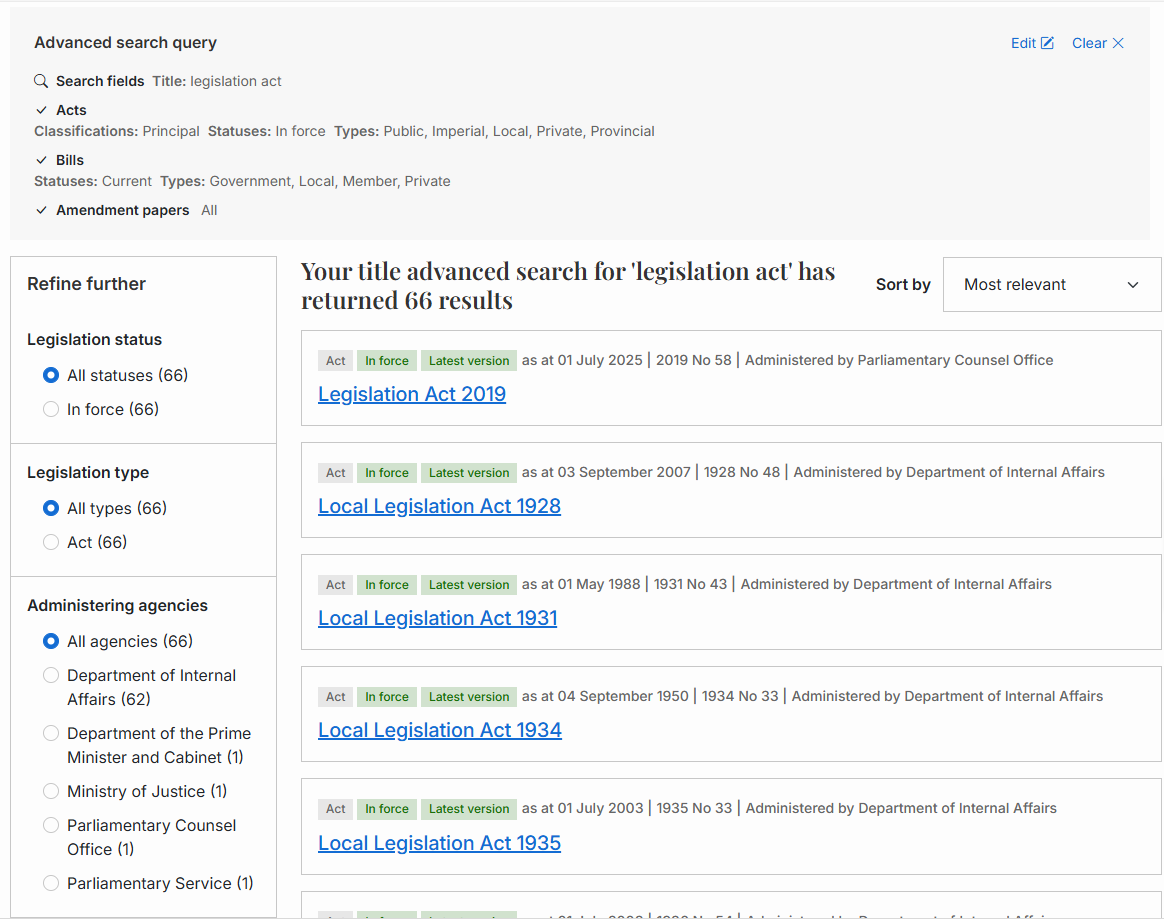Filter by Department of Internal Affairs agency
Image resolution: width=1164 pixels, height=919 pixels.
pyautogui.click(x=51, y=675)
